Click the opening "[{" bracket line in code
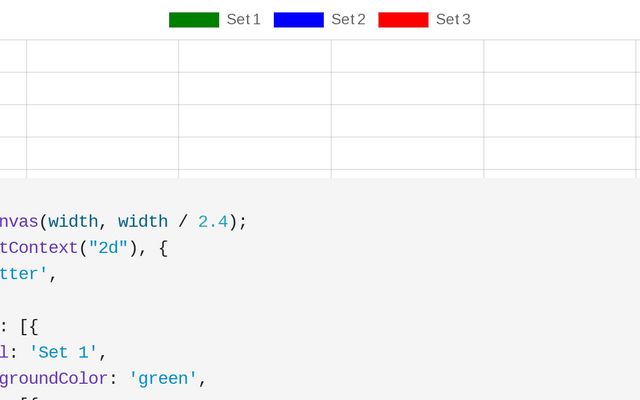640x400 pixels. point(28,326)
